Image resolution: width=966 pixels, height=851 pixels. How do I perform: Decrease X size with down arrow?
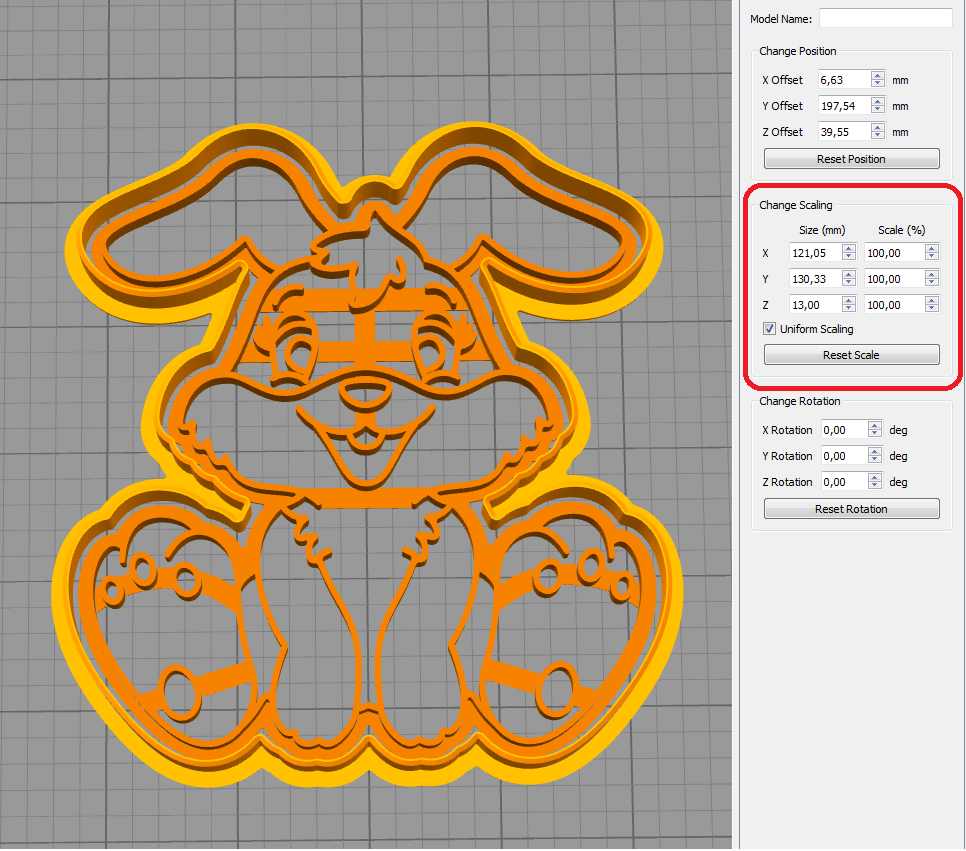point(849,257)
